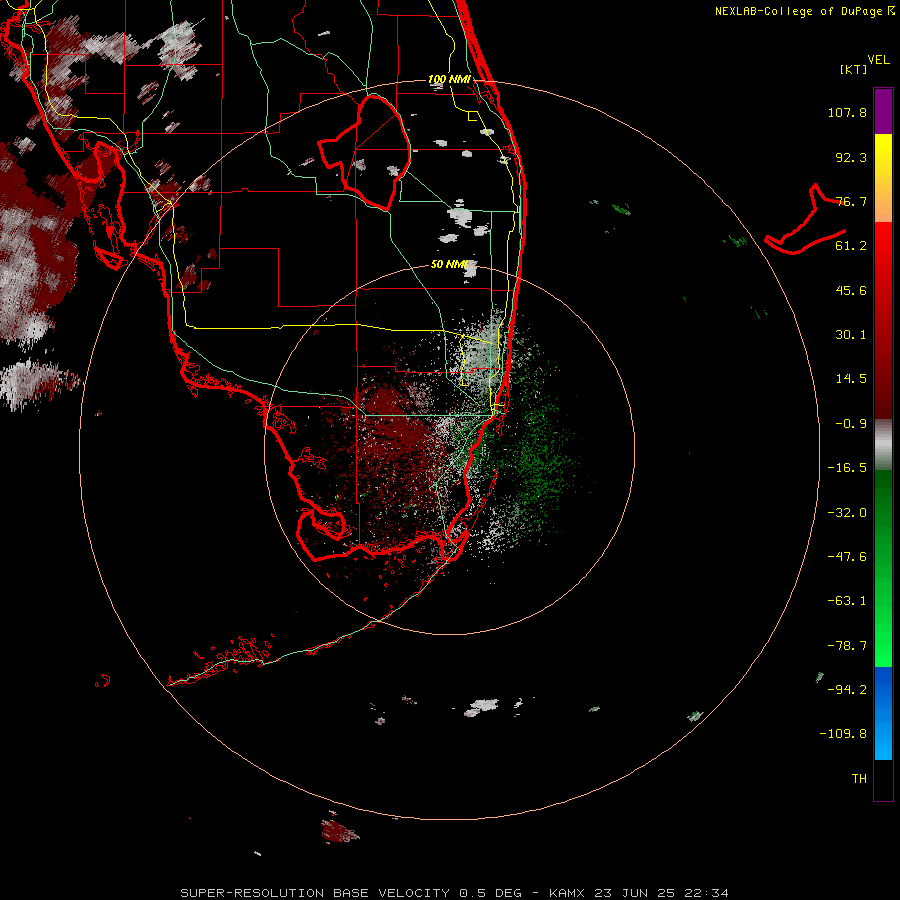Click the -78.7 value on the velocity scale
Screen dimensions: 900x900
tap(847, 646)
